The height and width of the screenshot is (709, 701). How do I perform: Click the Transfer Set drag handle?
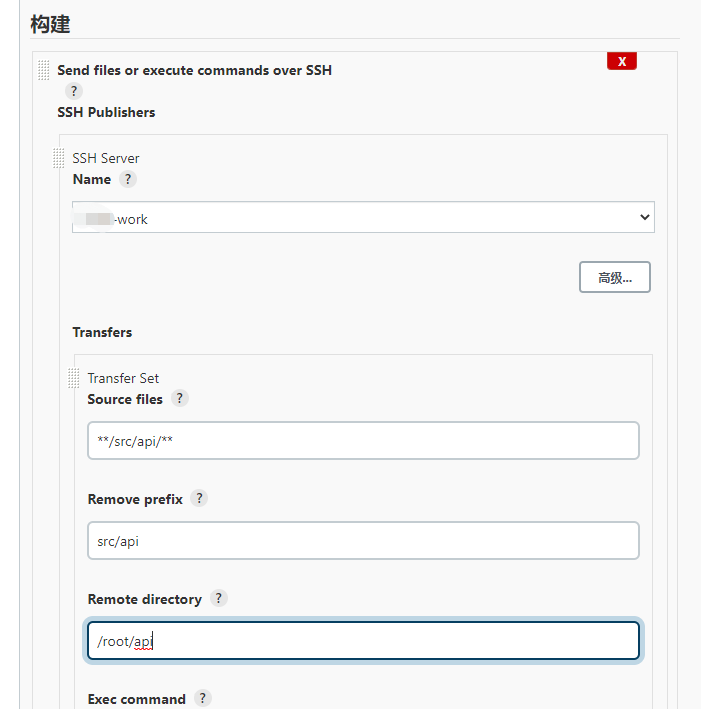pos(73,378)
